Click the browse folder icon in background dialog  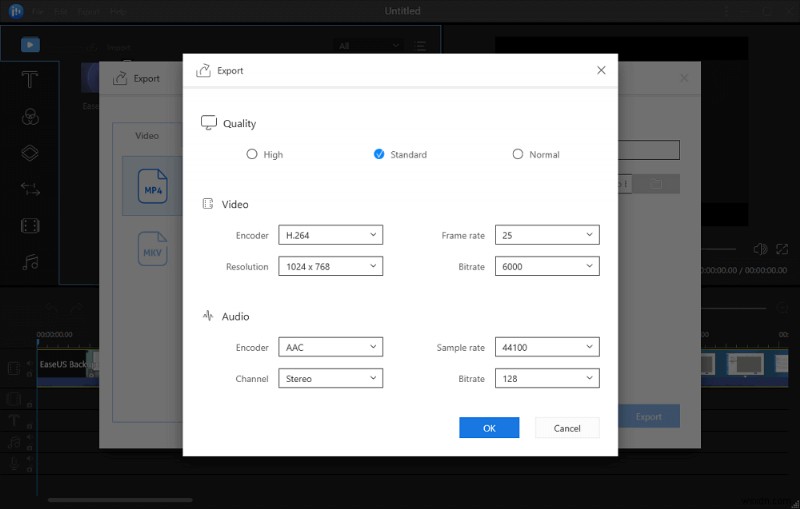pos(656,184)
